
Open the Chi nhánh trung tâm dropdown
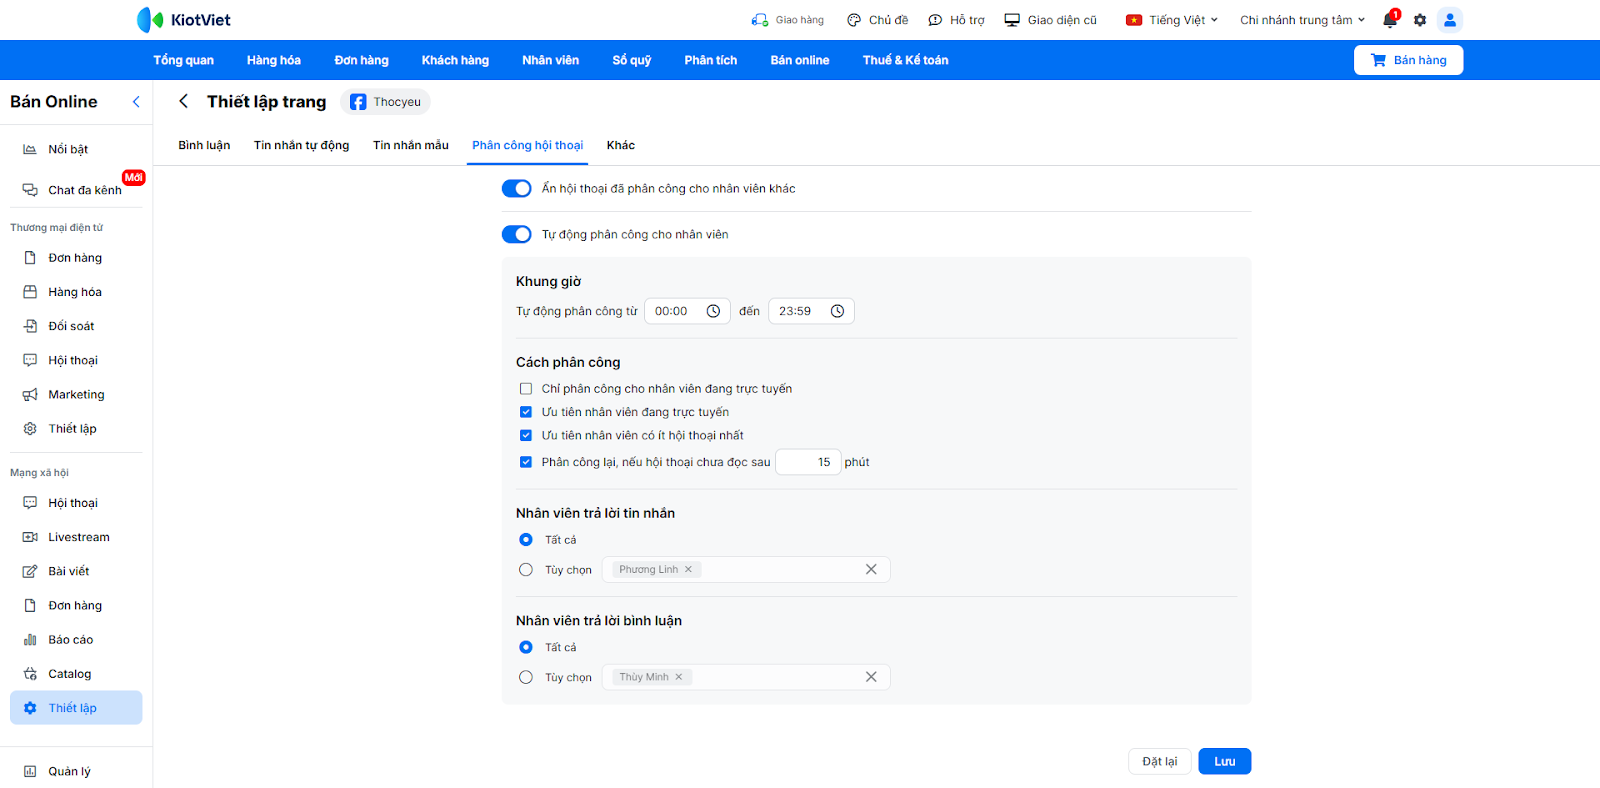click(x=1302, y=20)
